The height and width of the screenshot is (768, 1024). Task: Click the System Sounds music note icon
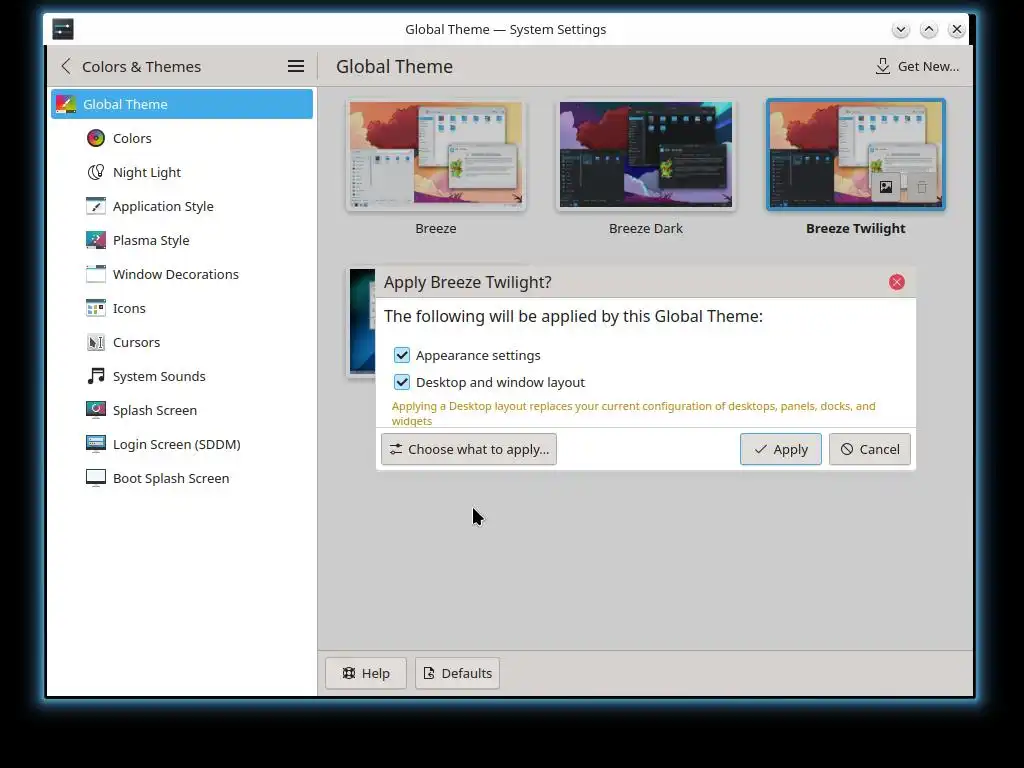tap(96, 376)
